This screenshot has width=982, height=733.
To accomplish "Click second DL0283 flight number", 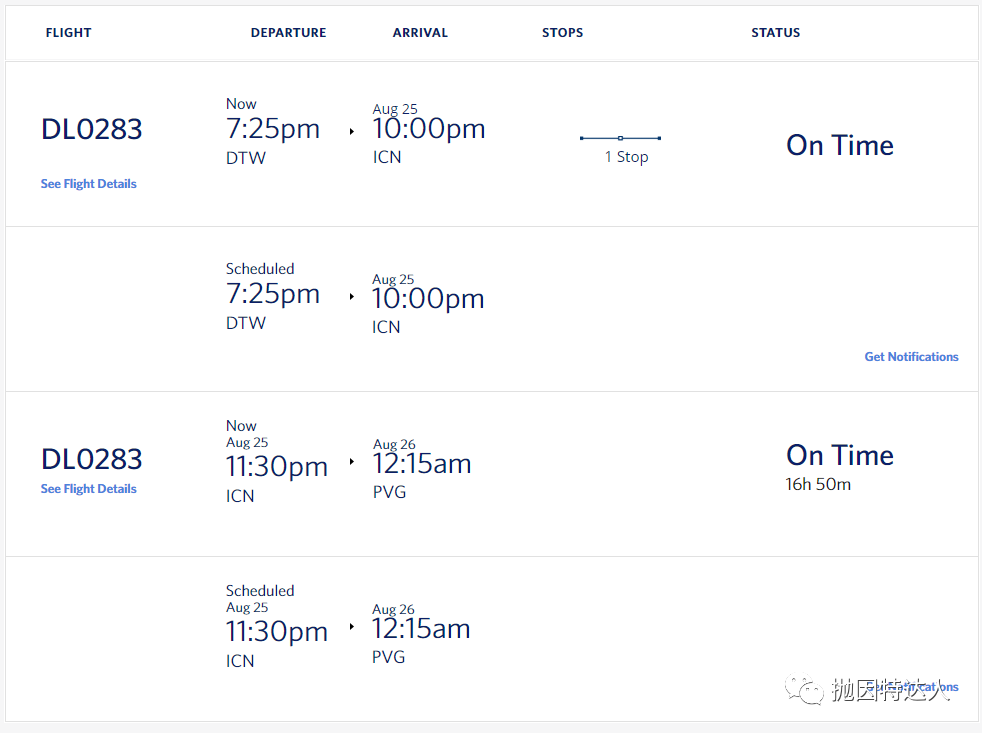I will (x=92, y=459).
